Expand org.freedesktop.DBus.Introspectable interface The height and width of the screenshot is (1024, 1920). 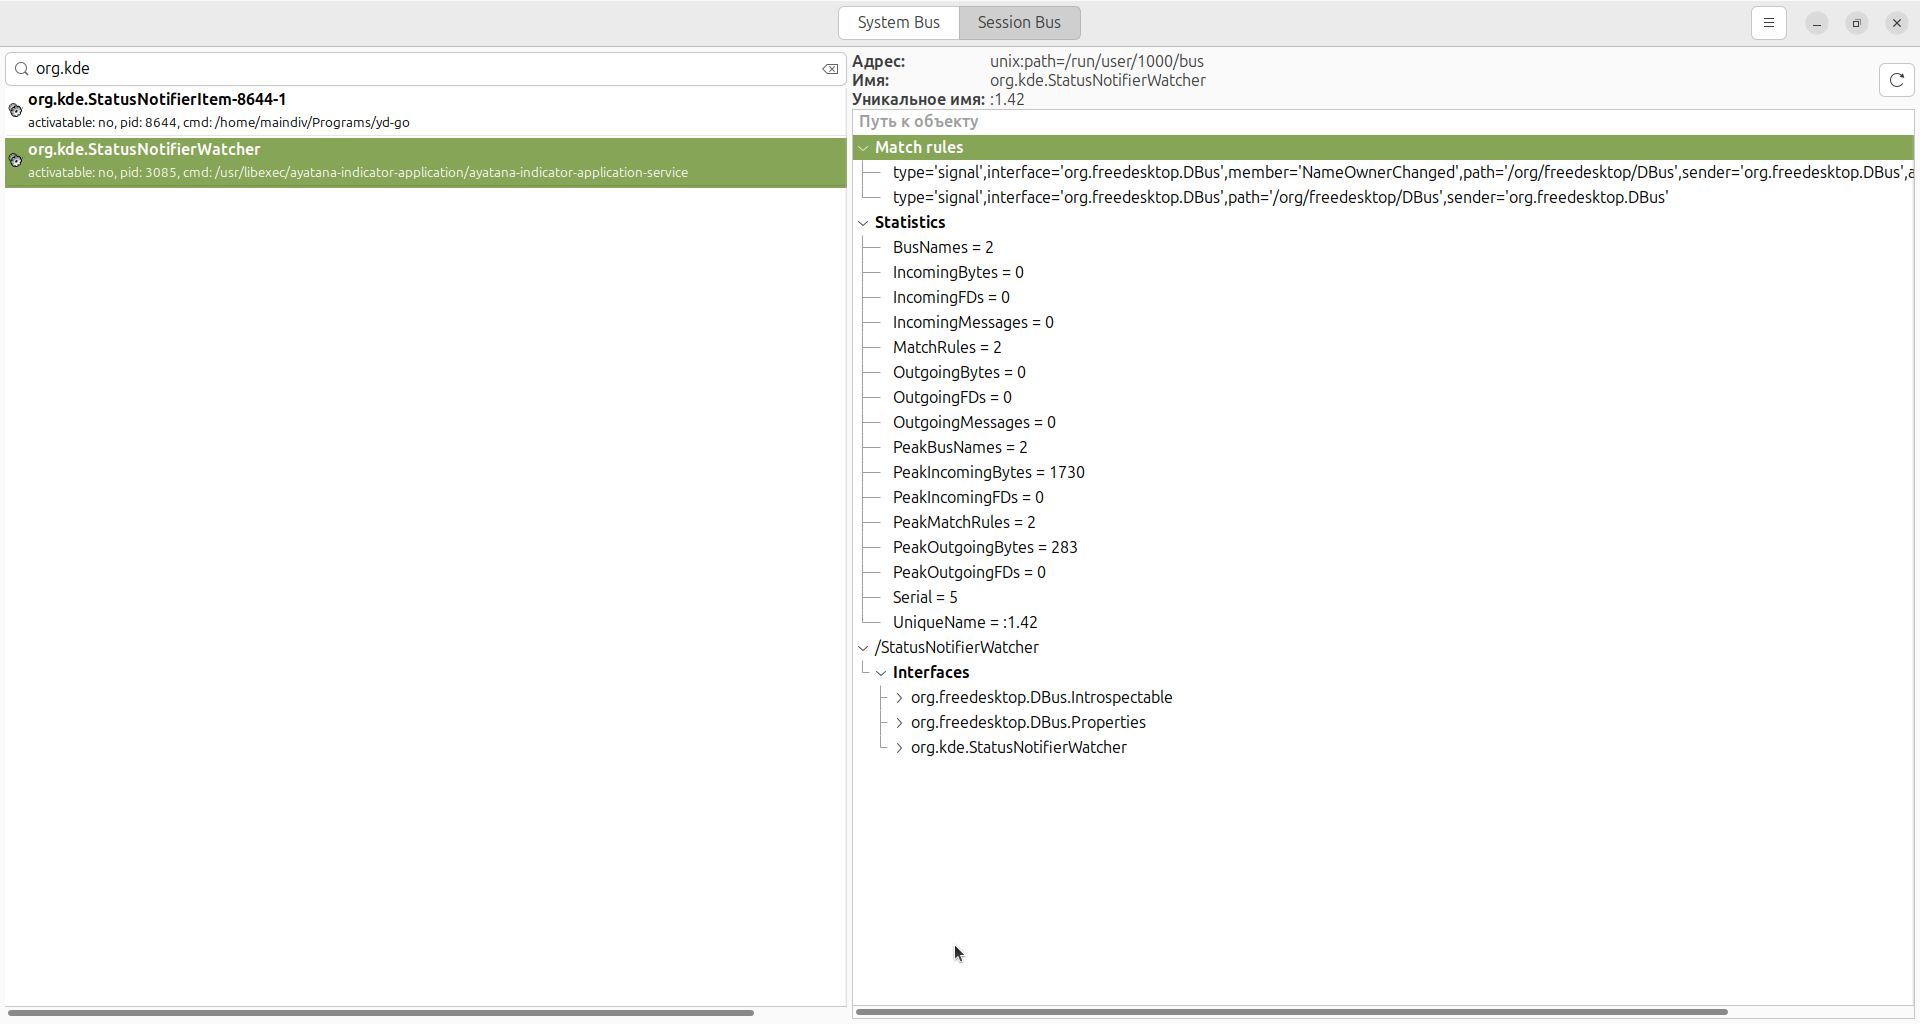click(x=899, y=698)
